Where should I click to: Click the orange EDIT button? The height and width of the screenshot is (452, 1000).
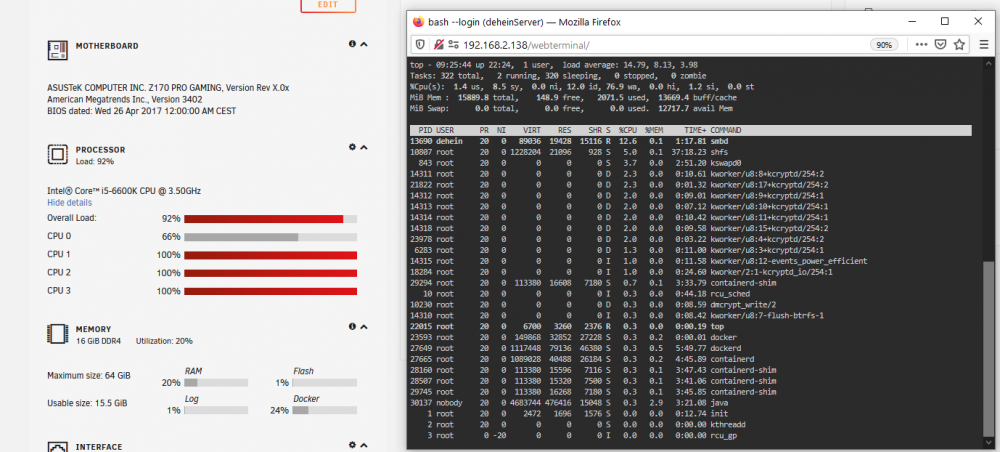pyautogui.click(x=328, y=5)
